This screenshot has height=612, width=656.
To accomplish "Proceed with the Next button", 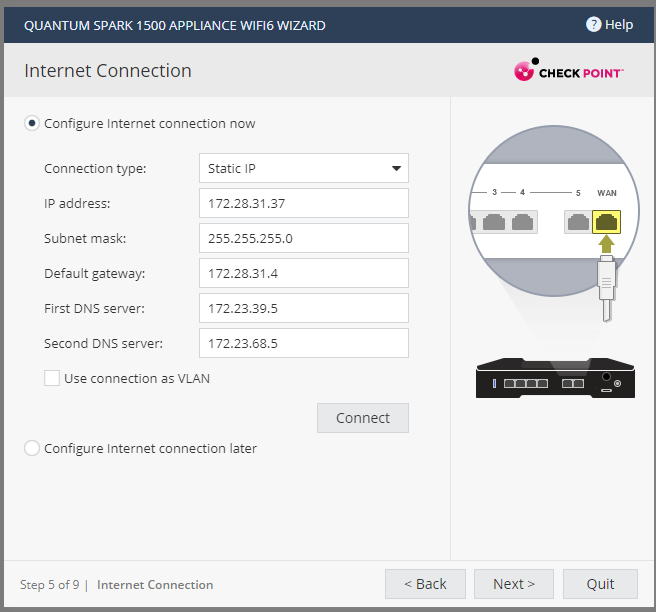I will click(x=514, y=584).
